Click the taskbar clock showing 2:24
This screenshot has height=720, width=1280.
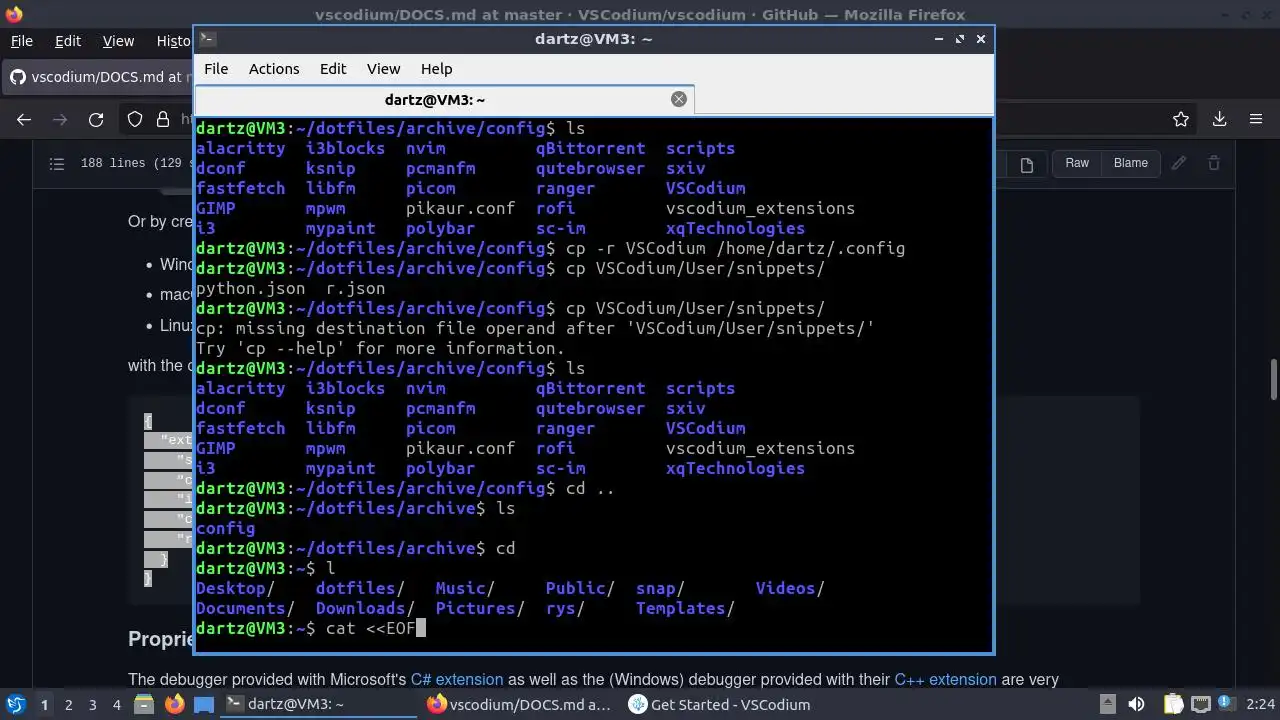[1261, 704]
